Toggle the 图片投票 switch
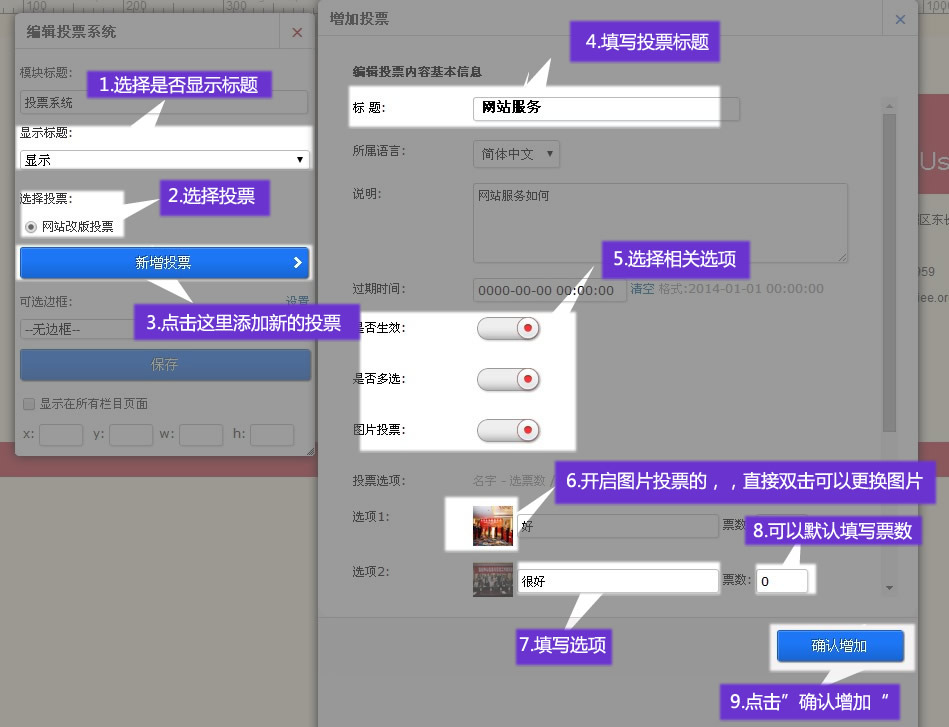This screenshot has width=949, height=727. click(508, 430)
